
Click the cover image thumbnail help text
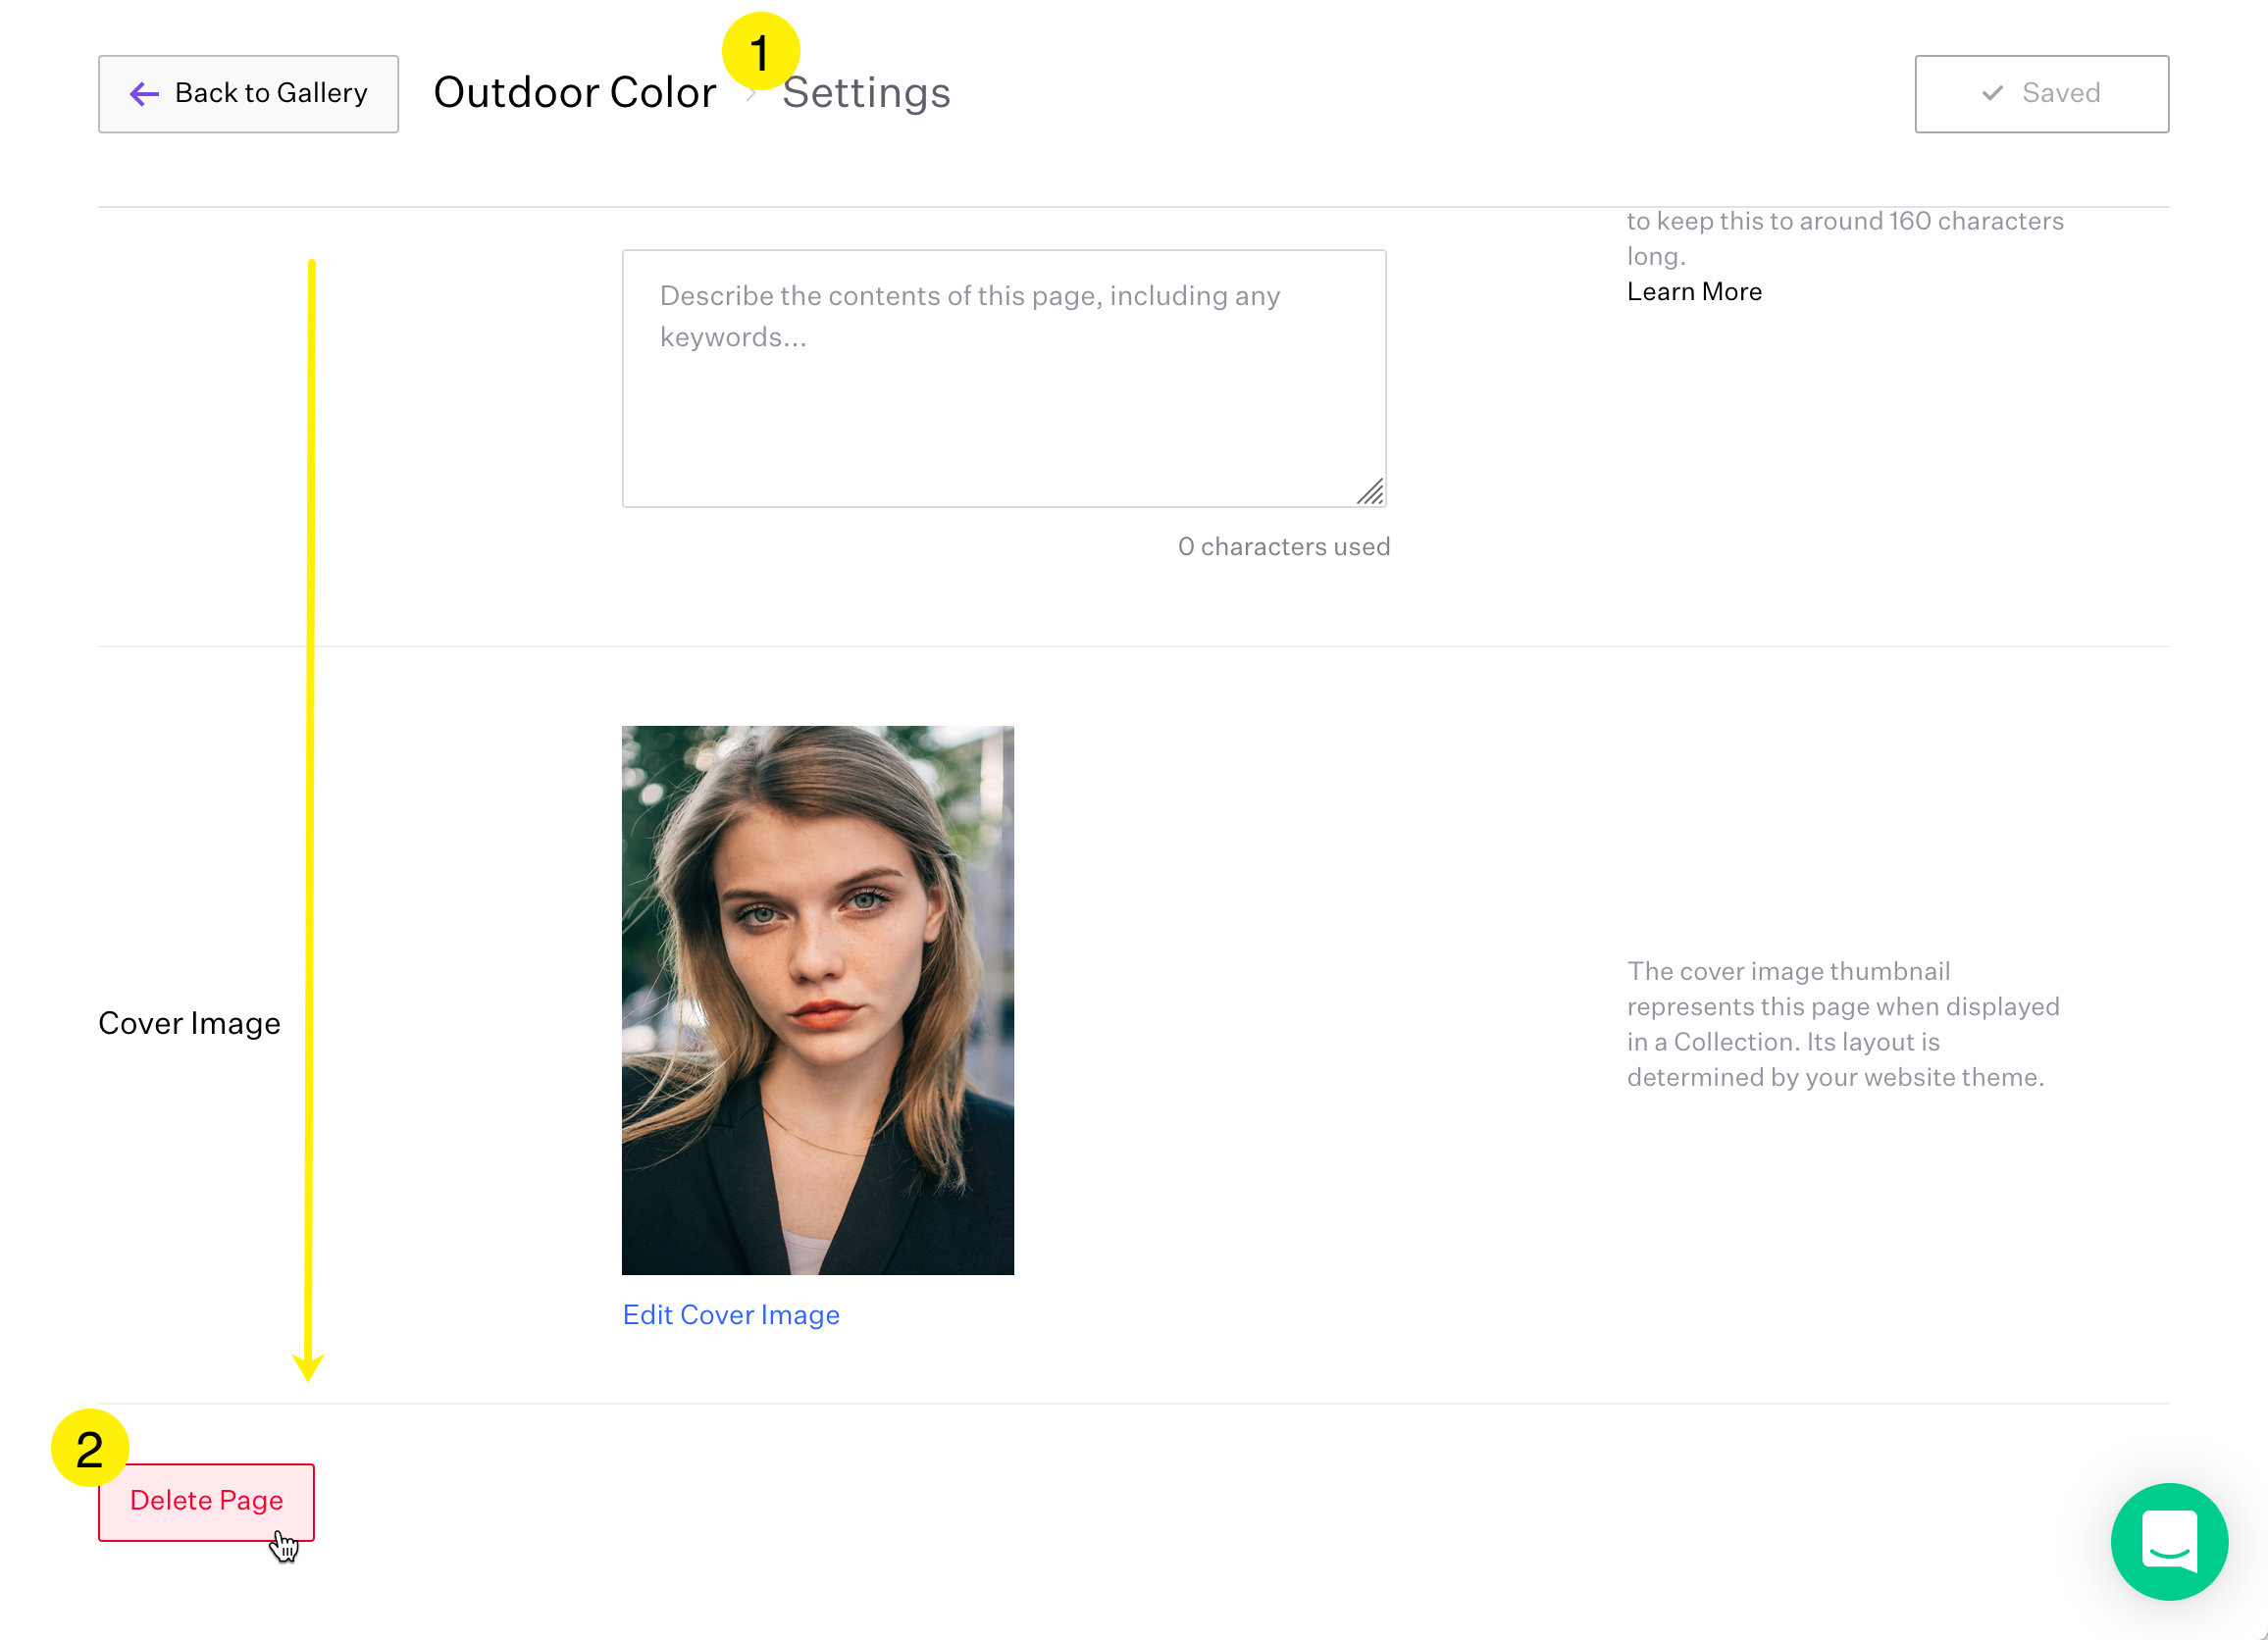tap(1842, 1024)
